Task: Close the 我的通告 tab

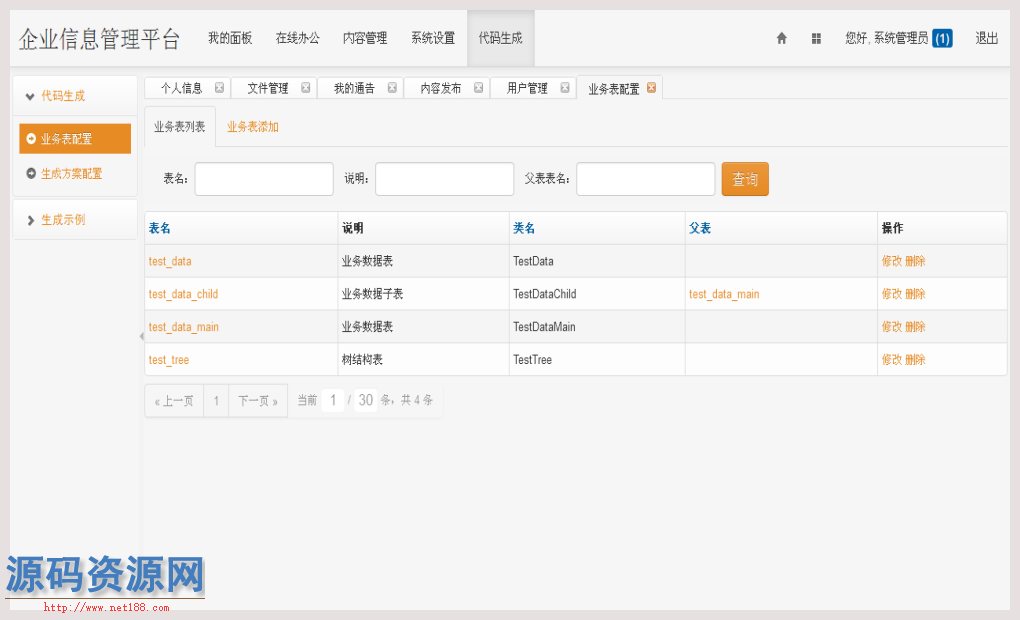Action: pyautogui.click(x=392, y=88)
